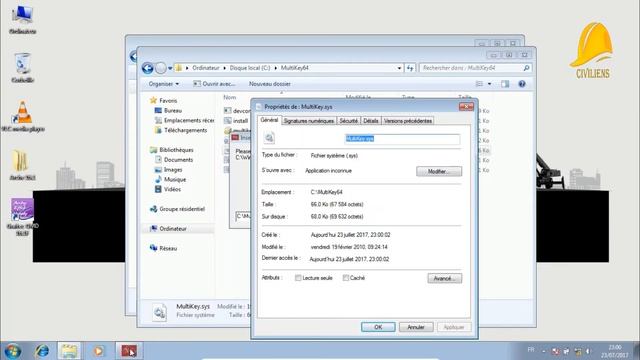Close the Propriétés de MultiKey.sys dialog
This screenshot has height=360, width=640.
(x=466, y=107)
